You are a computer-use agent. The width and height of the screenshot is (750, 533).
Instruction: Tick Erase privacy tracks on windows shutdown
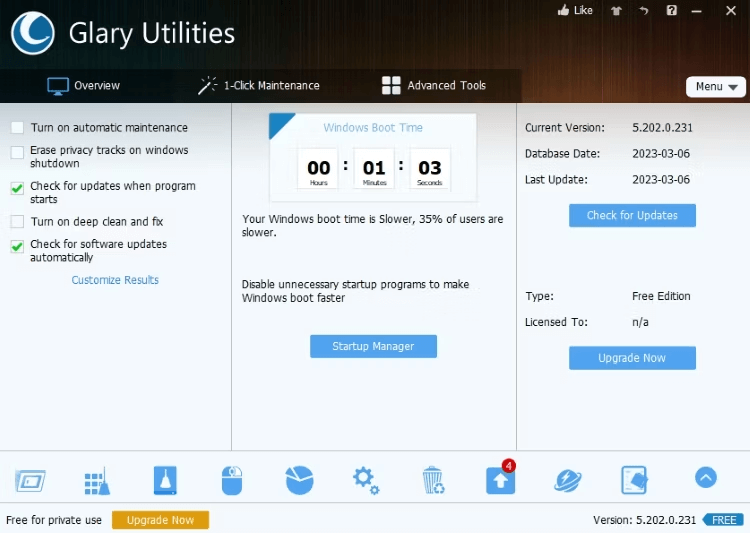(17, 153)
